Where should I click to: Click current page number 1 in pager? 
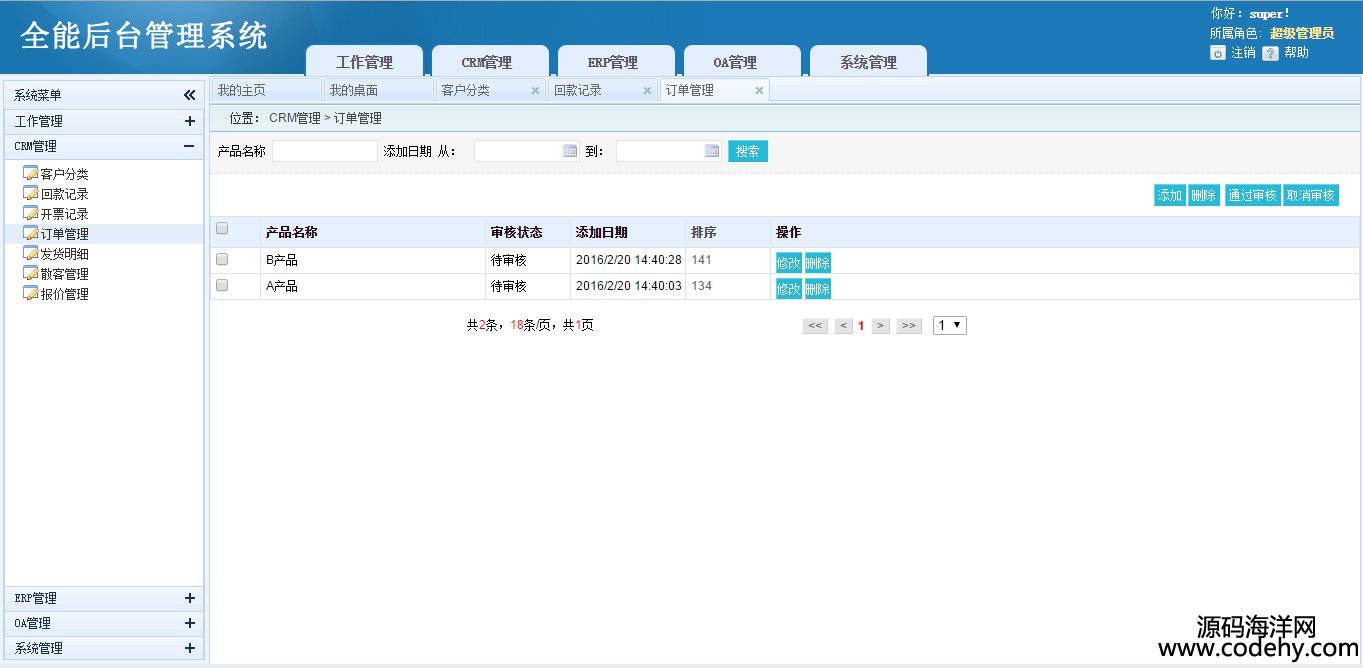point(861,326)
